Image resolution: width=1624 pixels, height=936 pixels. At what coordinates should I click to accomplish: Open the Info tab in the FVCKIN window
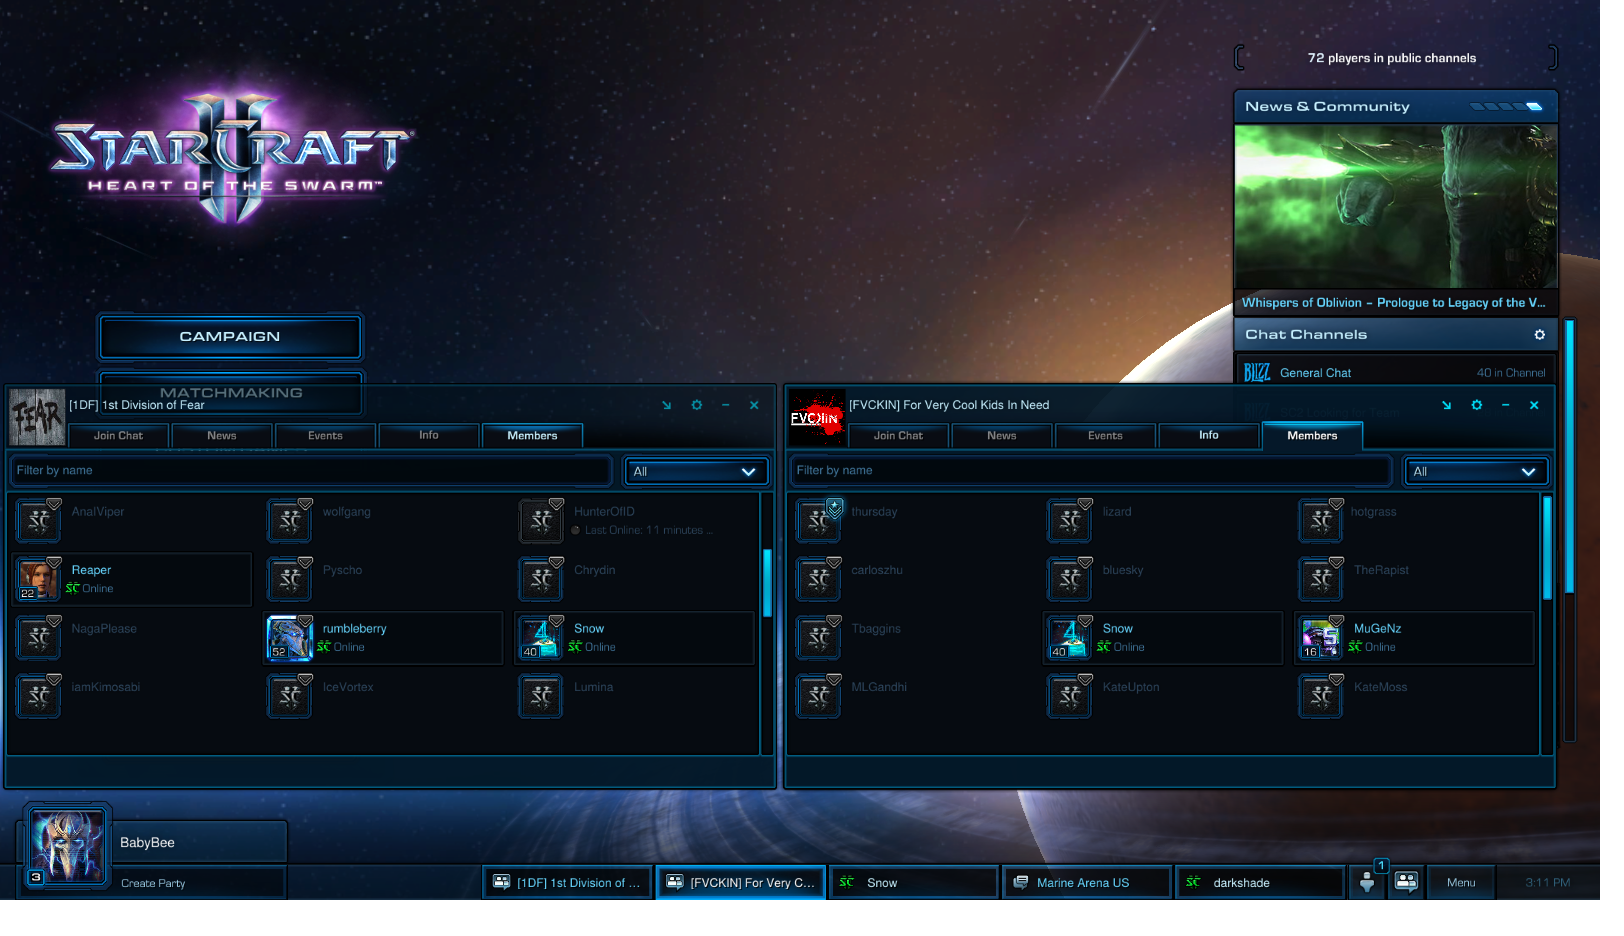pos(1209,436)
